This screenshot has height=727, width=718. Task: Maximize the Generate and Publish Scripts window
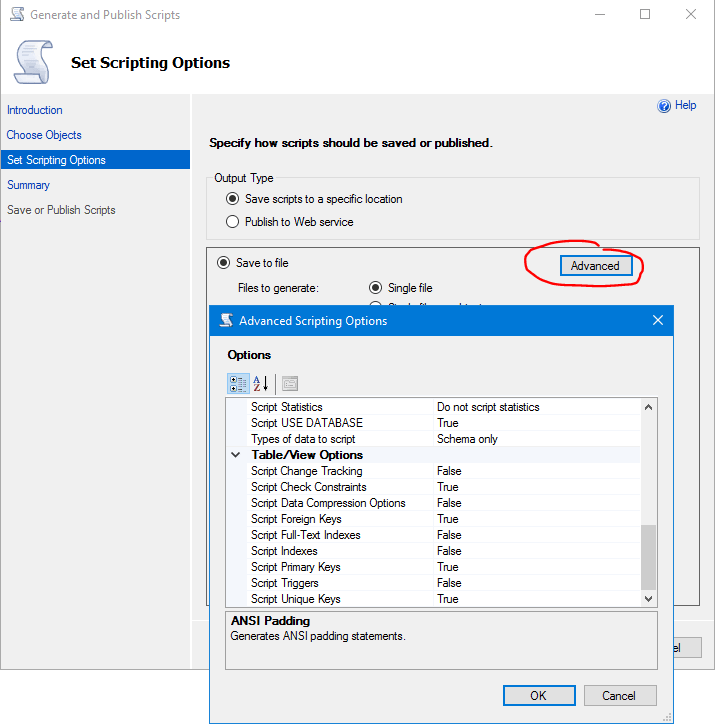click(645, 14)
